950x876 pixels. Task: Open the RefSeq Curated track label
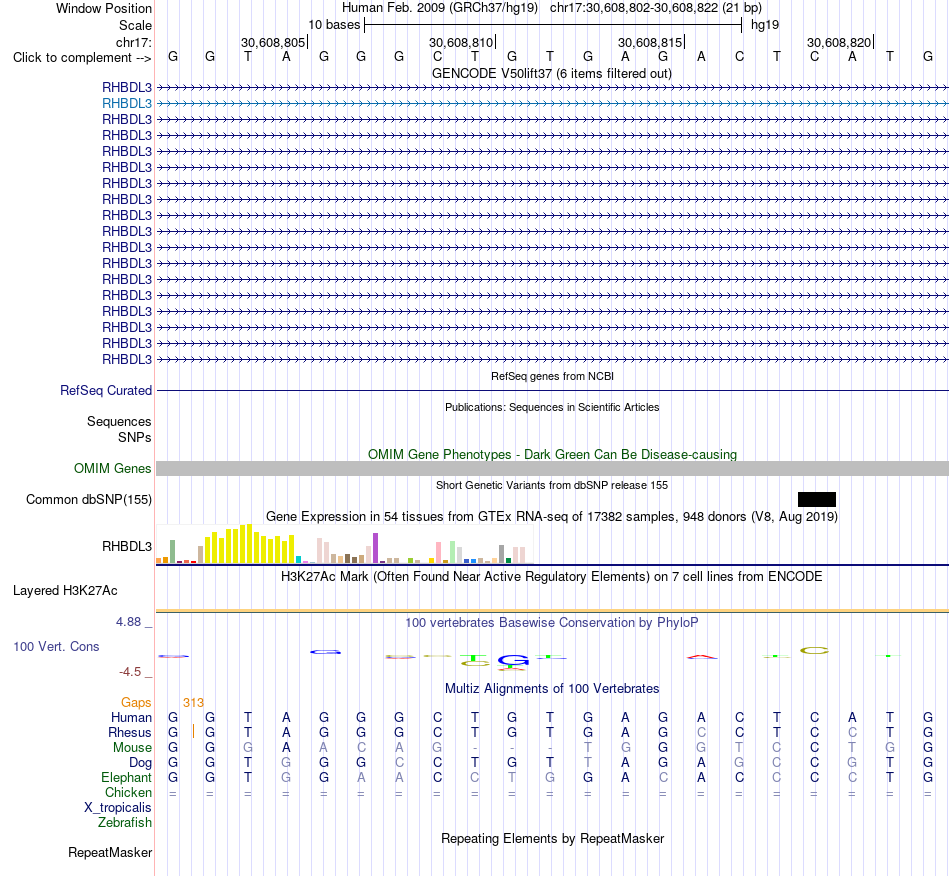coord(105,390)
